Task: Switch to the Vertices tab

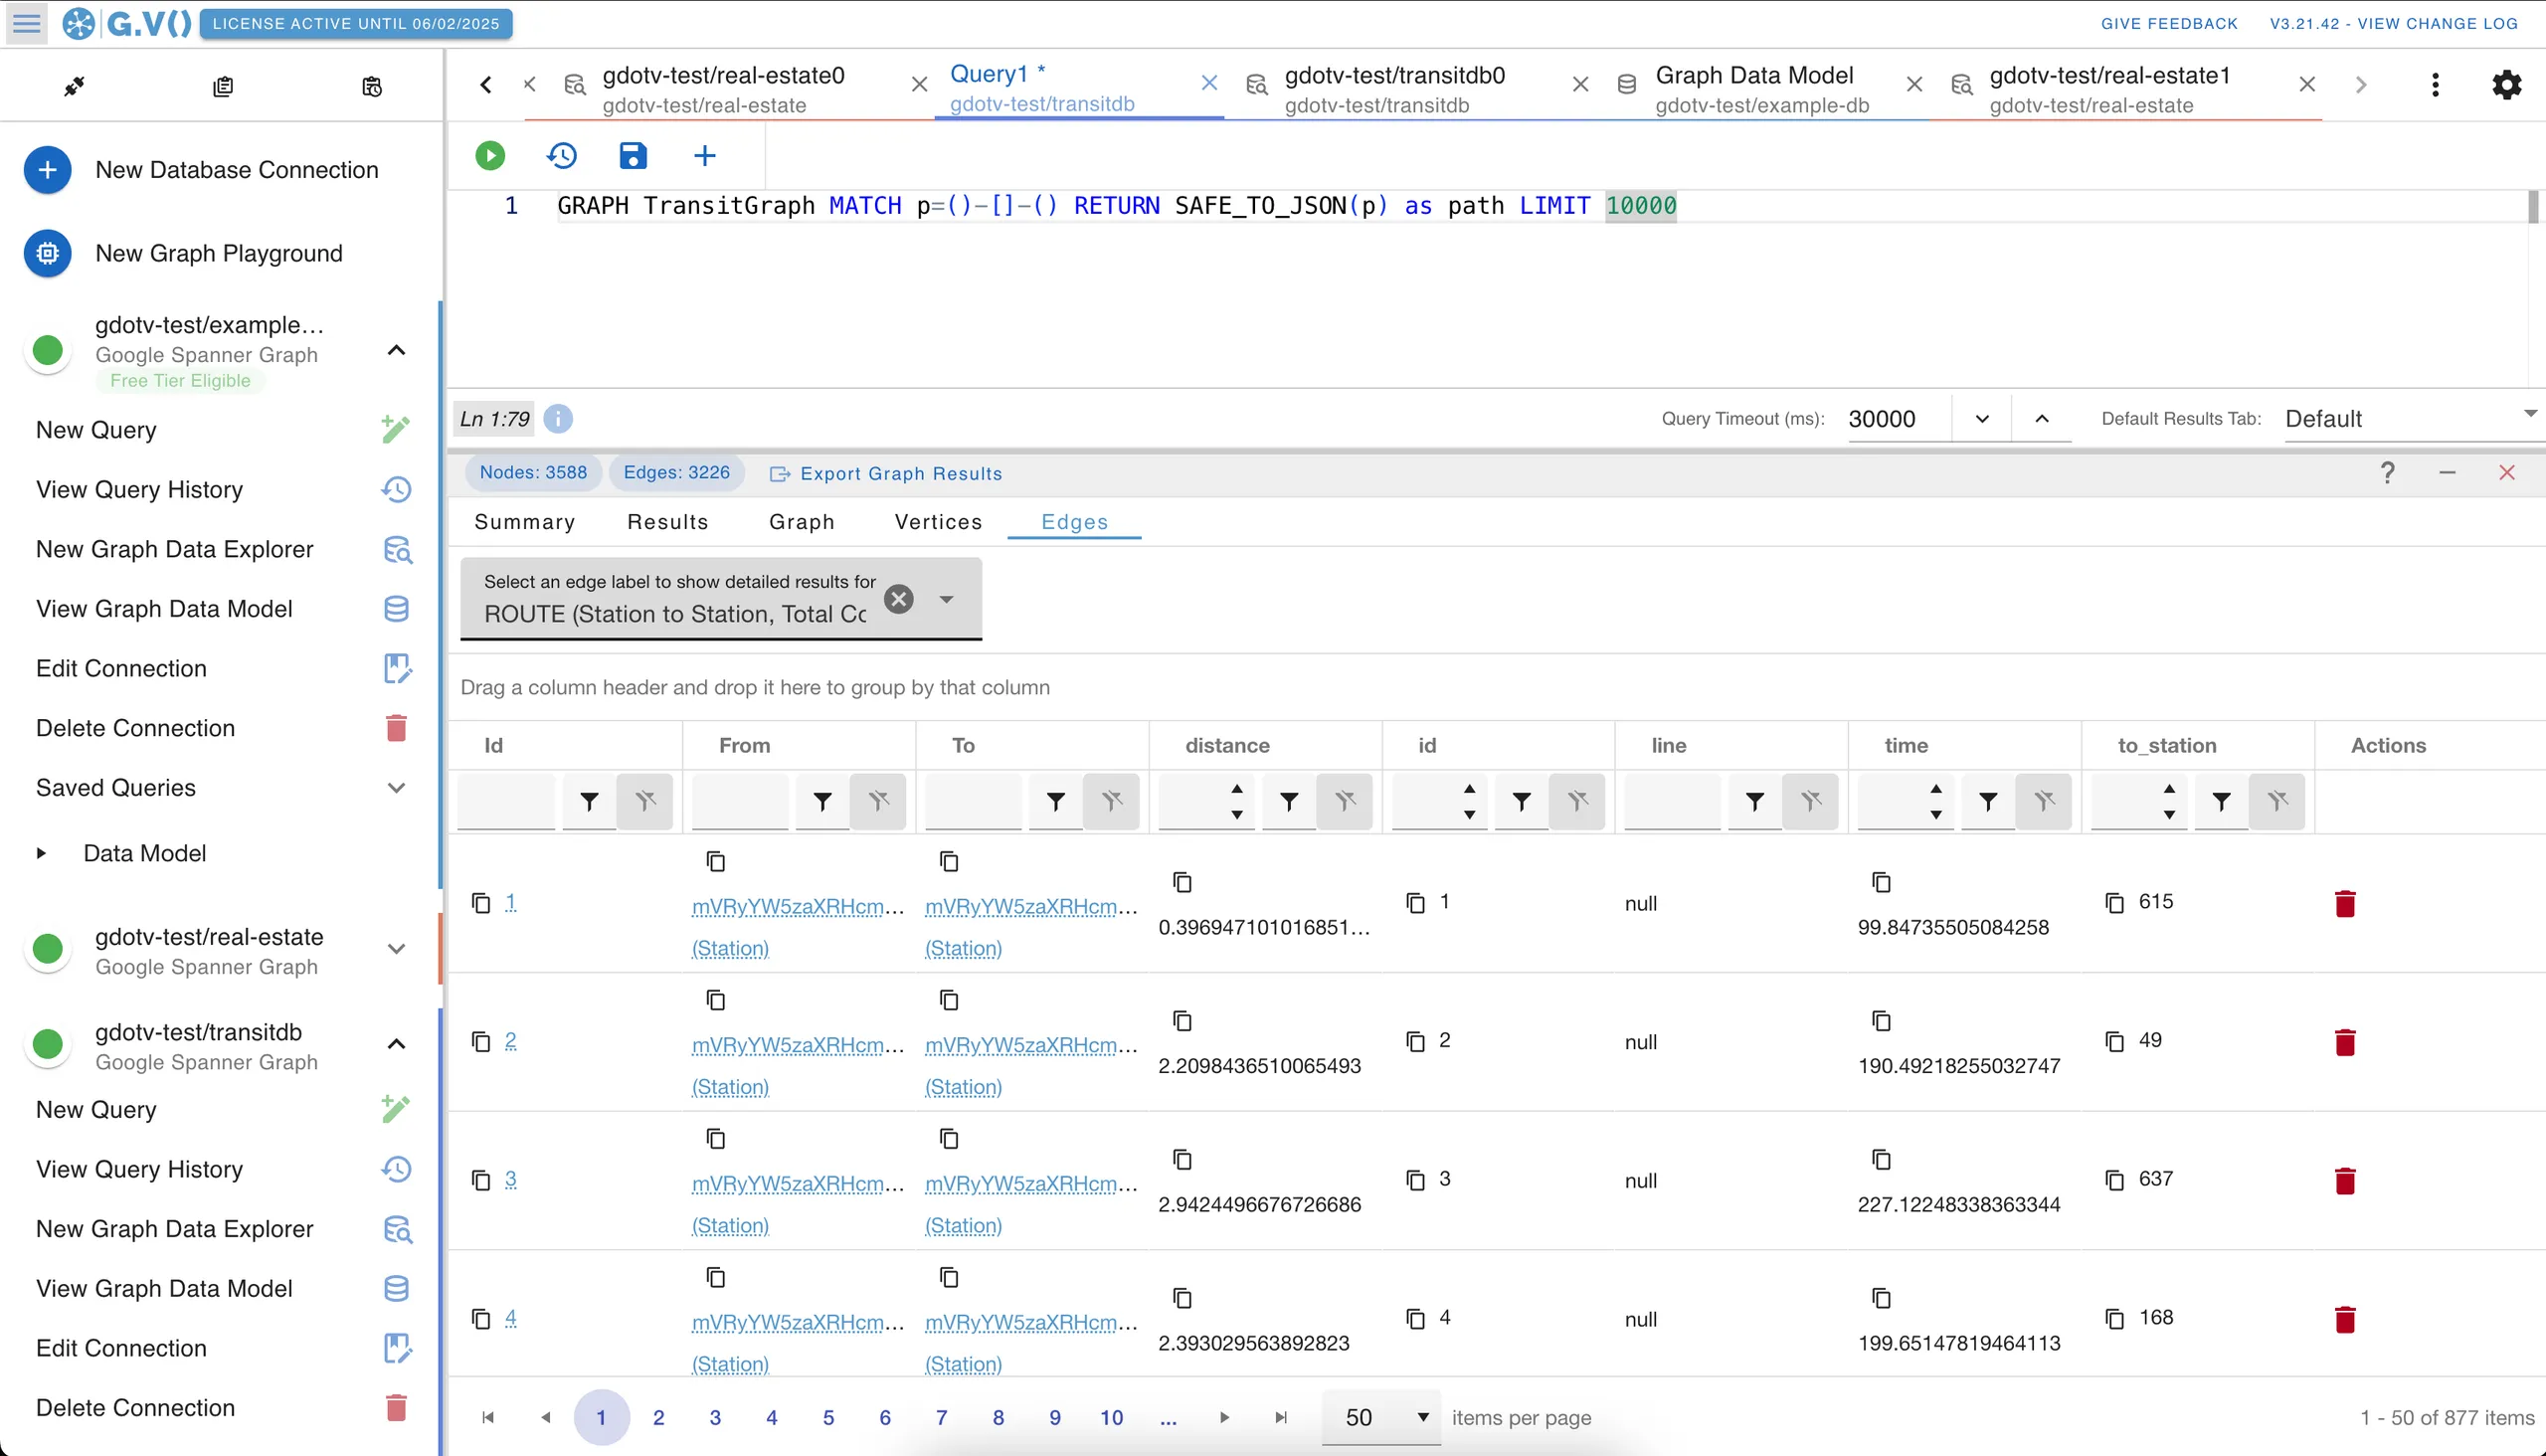Action: pyautogui.click(x=938, y=522)
